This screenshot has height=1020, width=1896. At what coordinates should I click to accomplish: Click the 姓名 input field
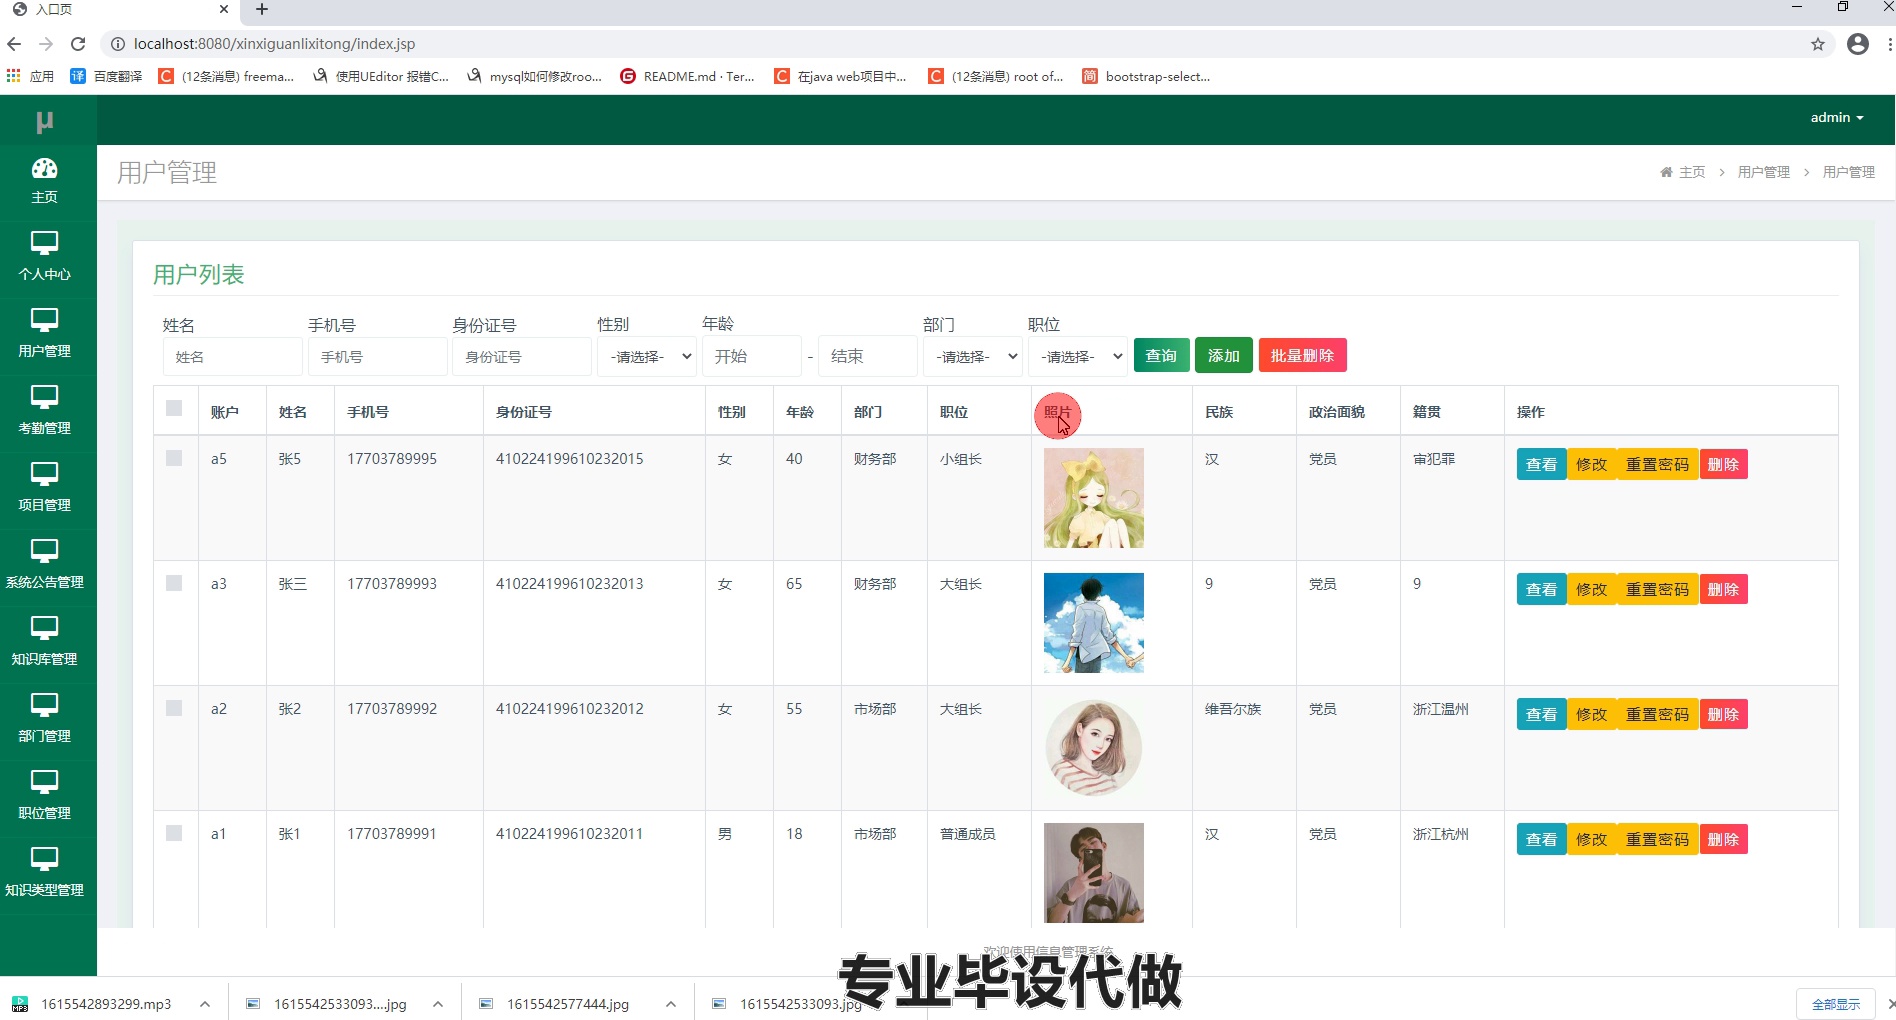click(232, 356)
